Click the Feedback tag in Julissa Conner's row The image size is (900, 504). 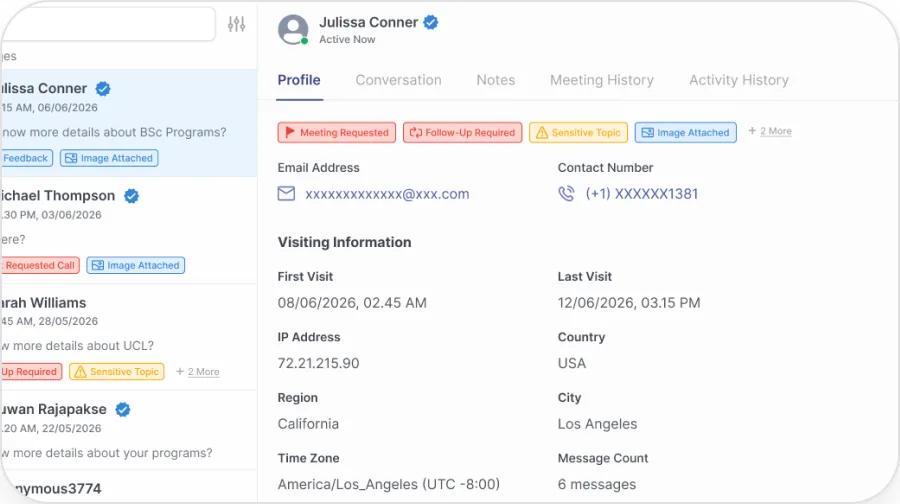point(26,158)
